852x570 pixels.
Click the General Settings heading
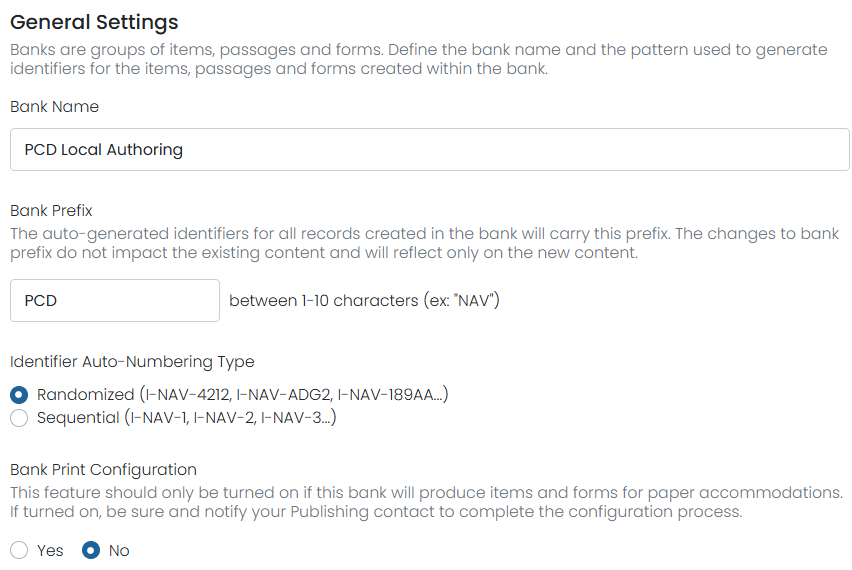94,22
